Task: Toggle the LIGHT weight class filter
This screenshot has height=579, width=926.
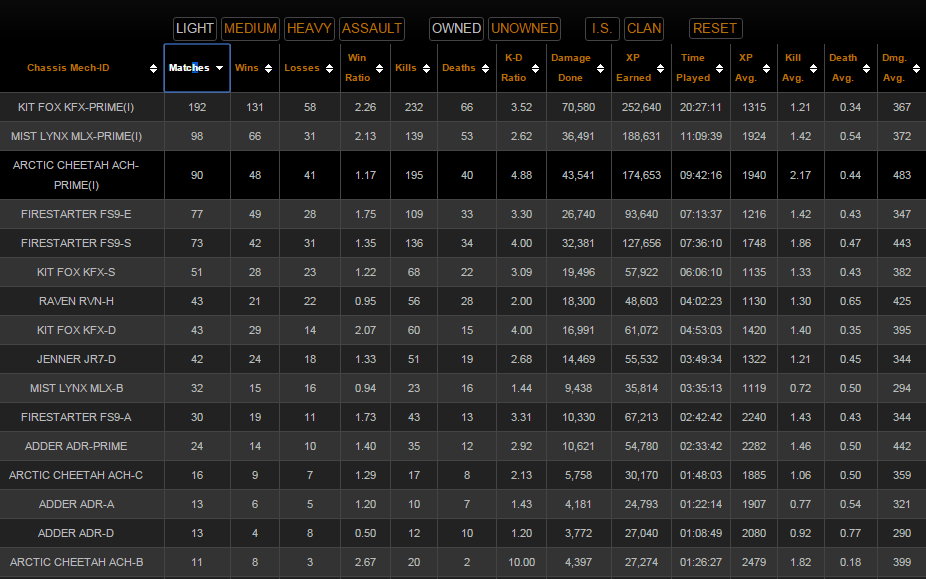Action: (195, 28)
